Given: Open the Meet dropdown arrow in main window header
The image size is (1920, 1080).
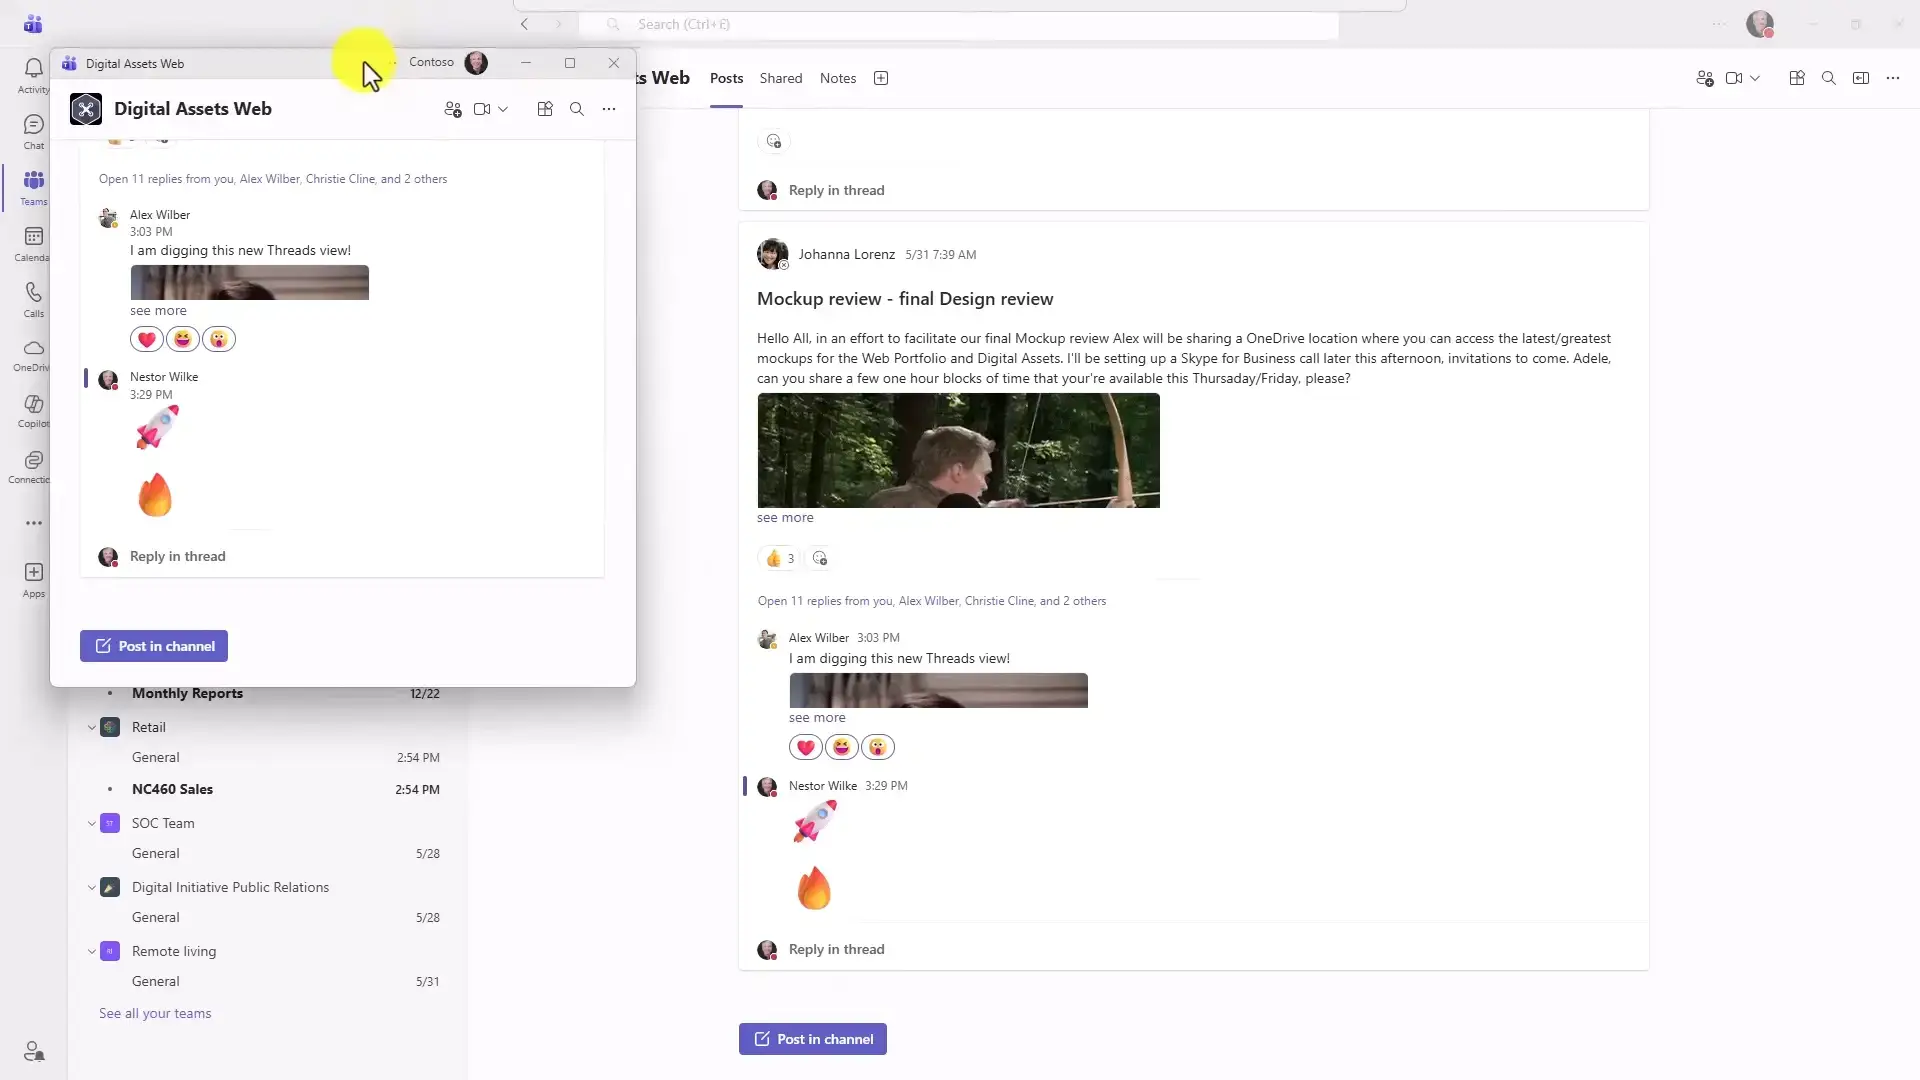Looking at the screenshot, I should point(1755,78).
